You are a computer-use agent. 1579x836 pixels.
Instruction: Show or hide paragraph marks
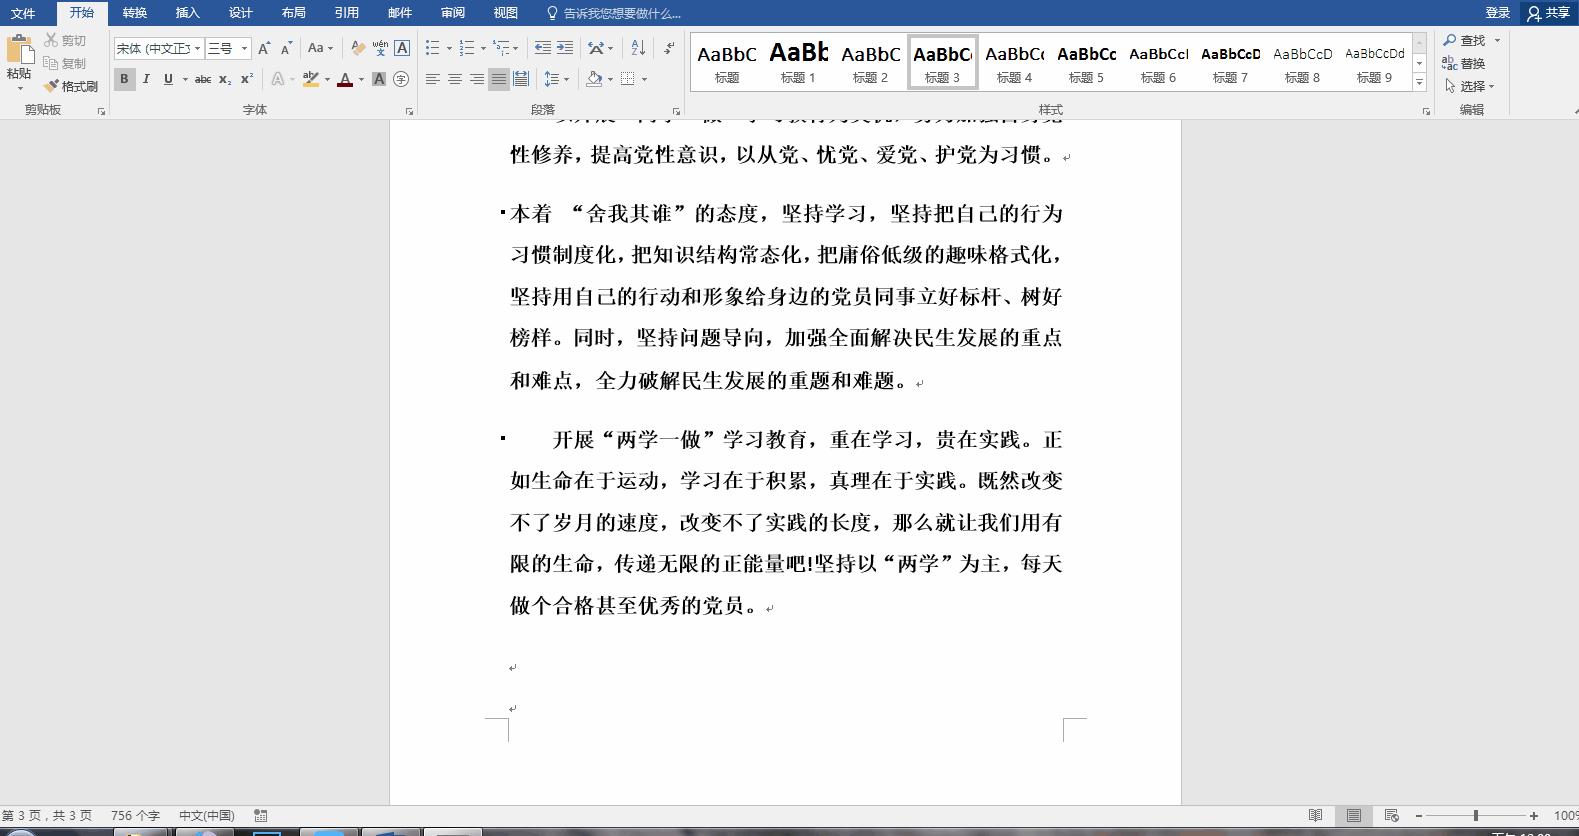pyautogui.click(x=668, y=48)
